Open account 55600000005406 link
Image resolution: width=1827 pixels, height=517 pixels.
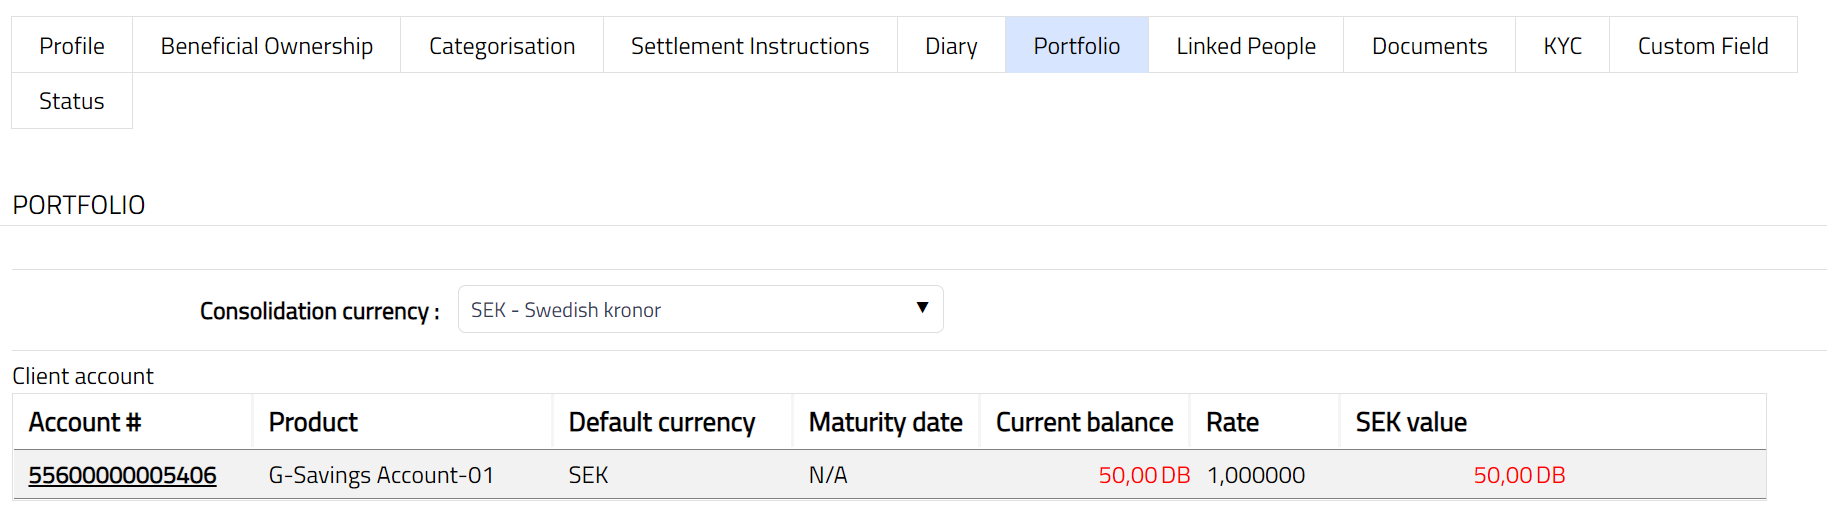(x=122, y=475)
